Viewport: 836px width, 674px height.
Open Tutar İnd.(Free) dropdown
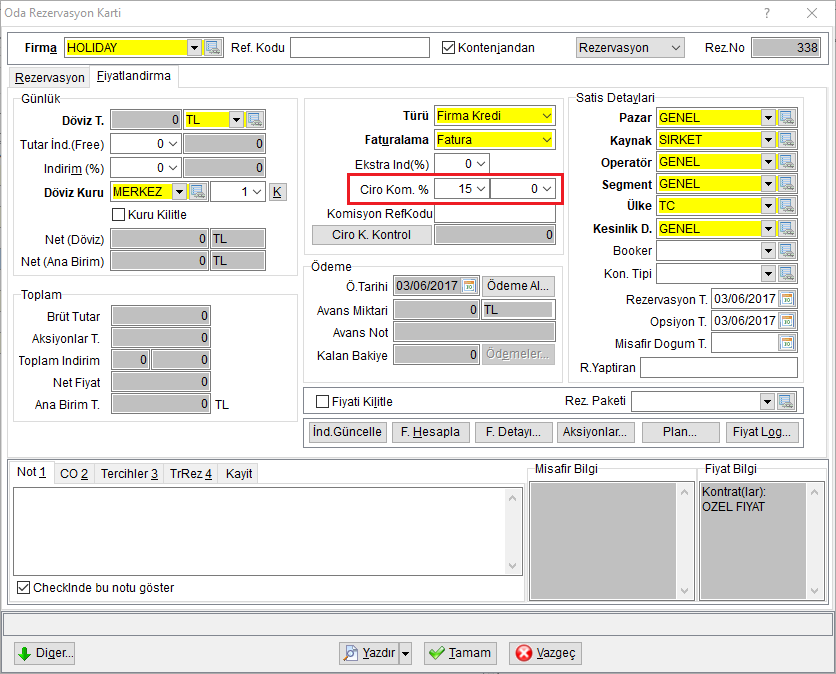(x=173, y=144)
